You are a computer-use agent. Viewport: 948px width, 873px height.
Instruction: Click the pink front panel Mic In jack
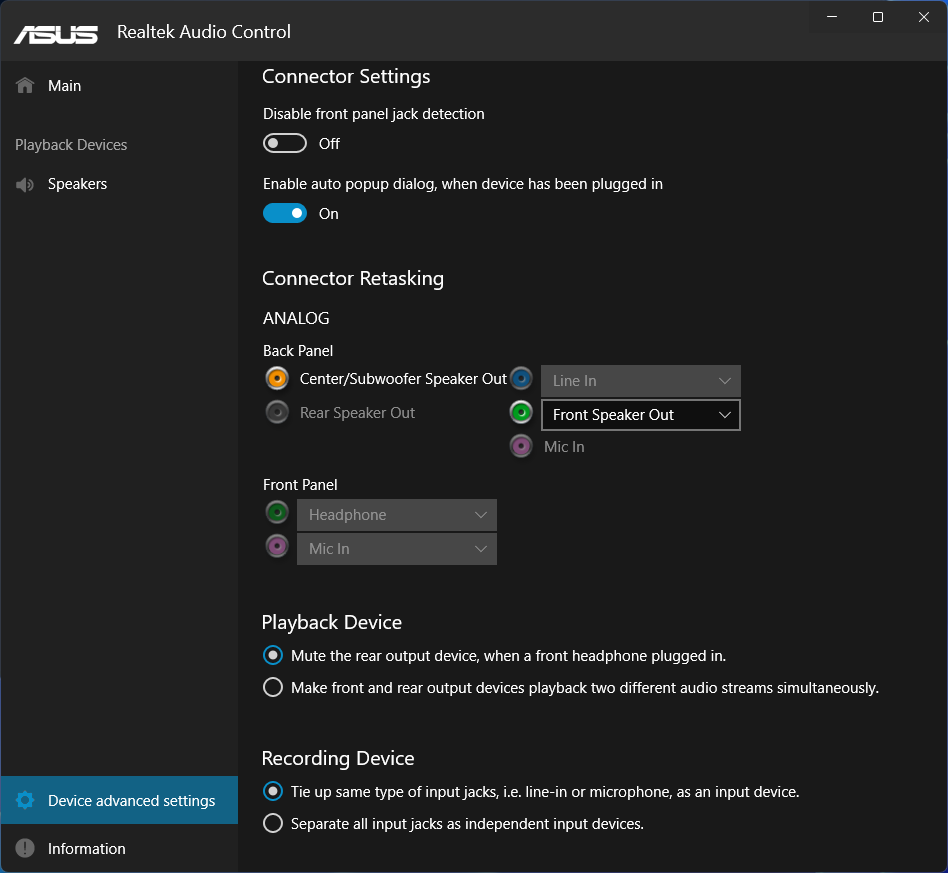(277, 546)
